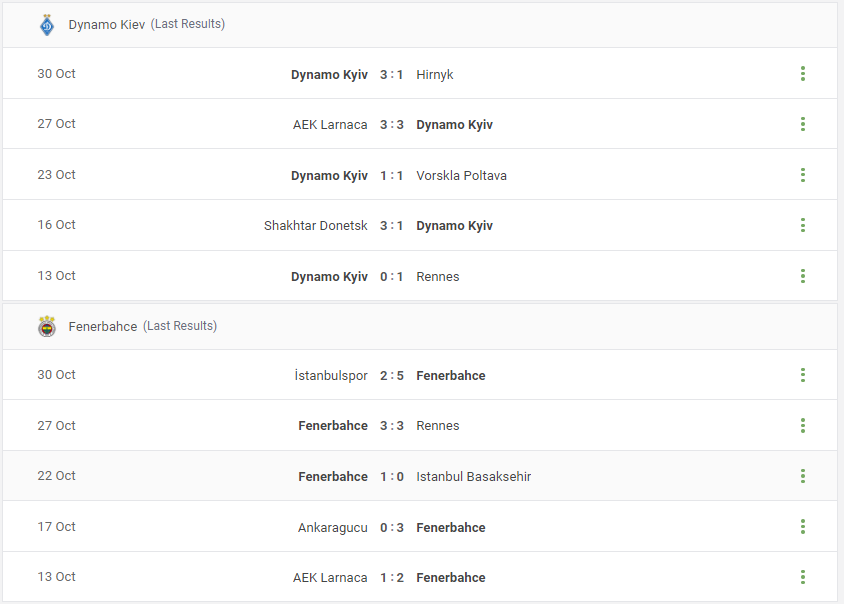Click the Fenerbahce club crest
The width and height of the screenshot is (844, 604).
(47, 326)
